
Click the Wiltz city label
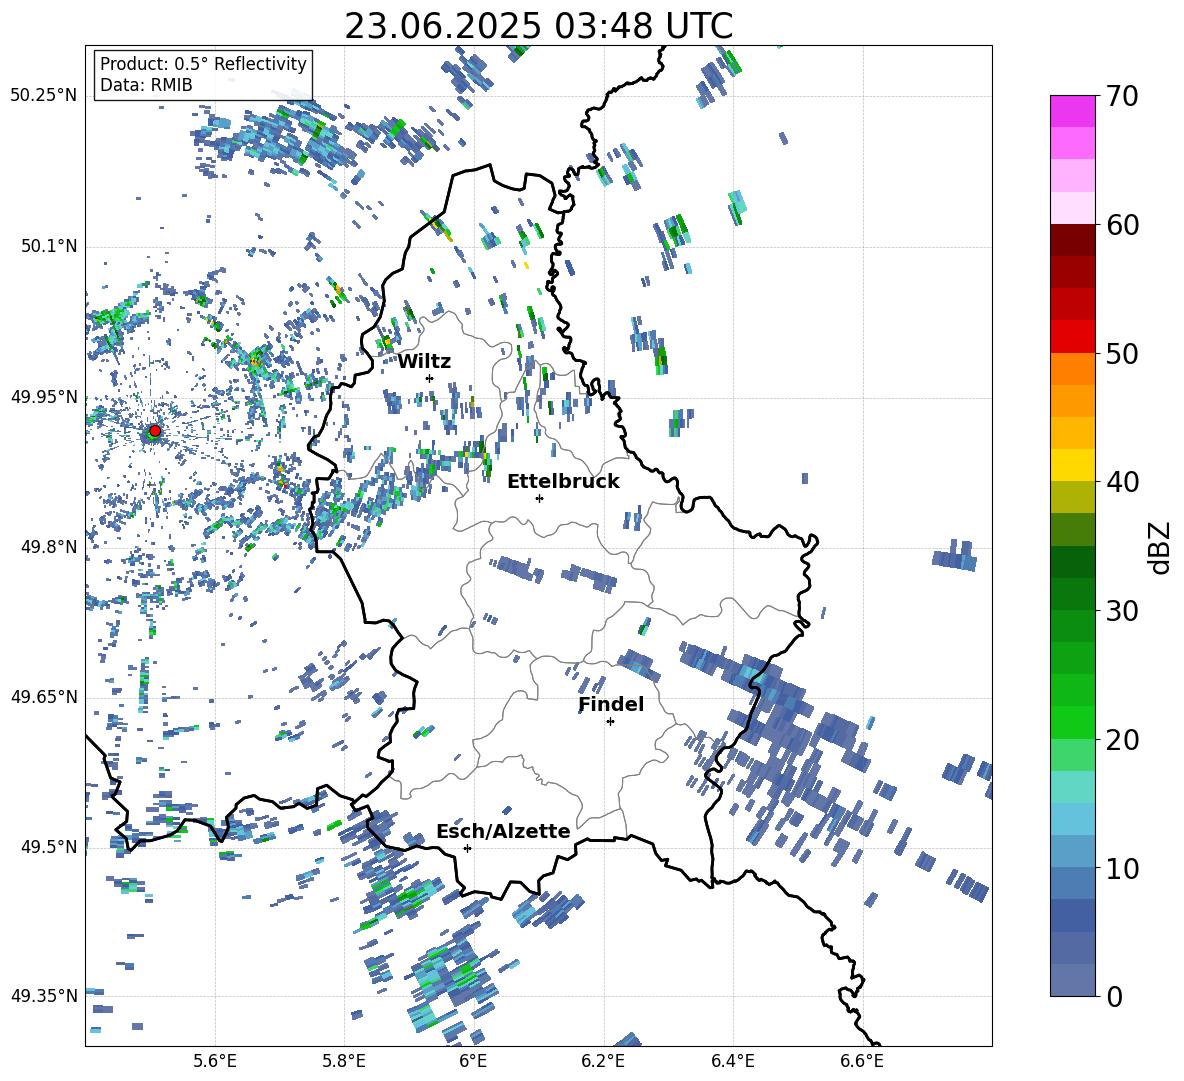coord(424,362)
